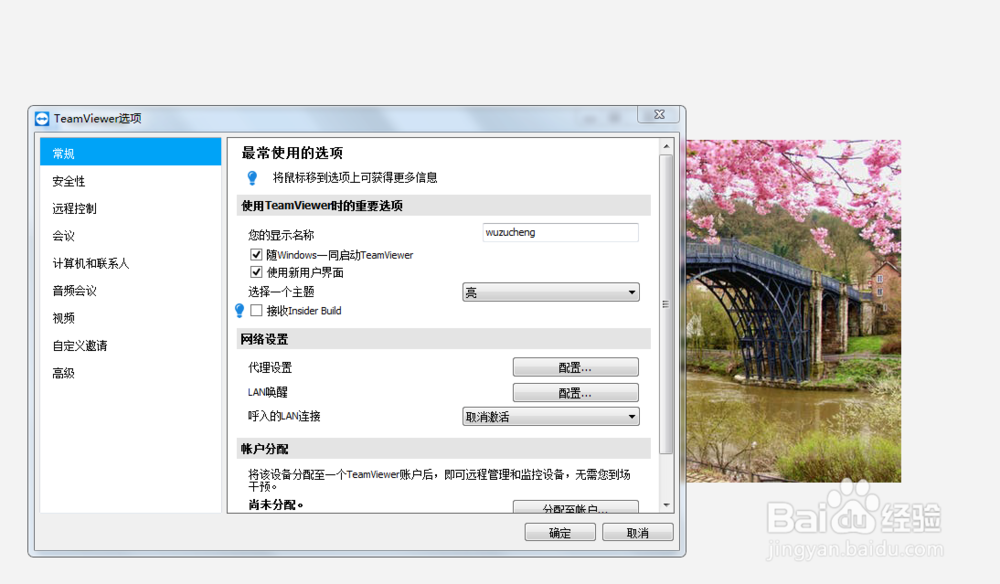Open the 选择一个主题 theme dropdown
This screenshot has width=1000, height=584.
[x=551, y=293]
